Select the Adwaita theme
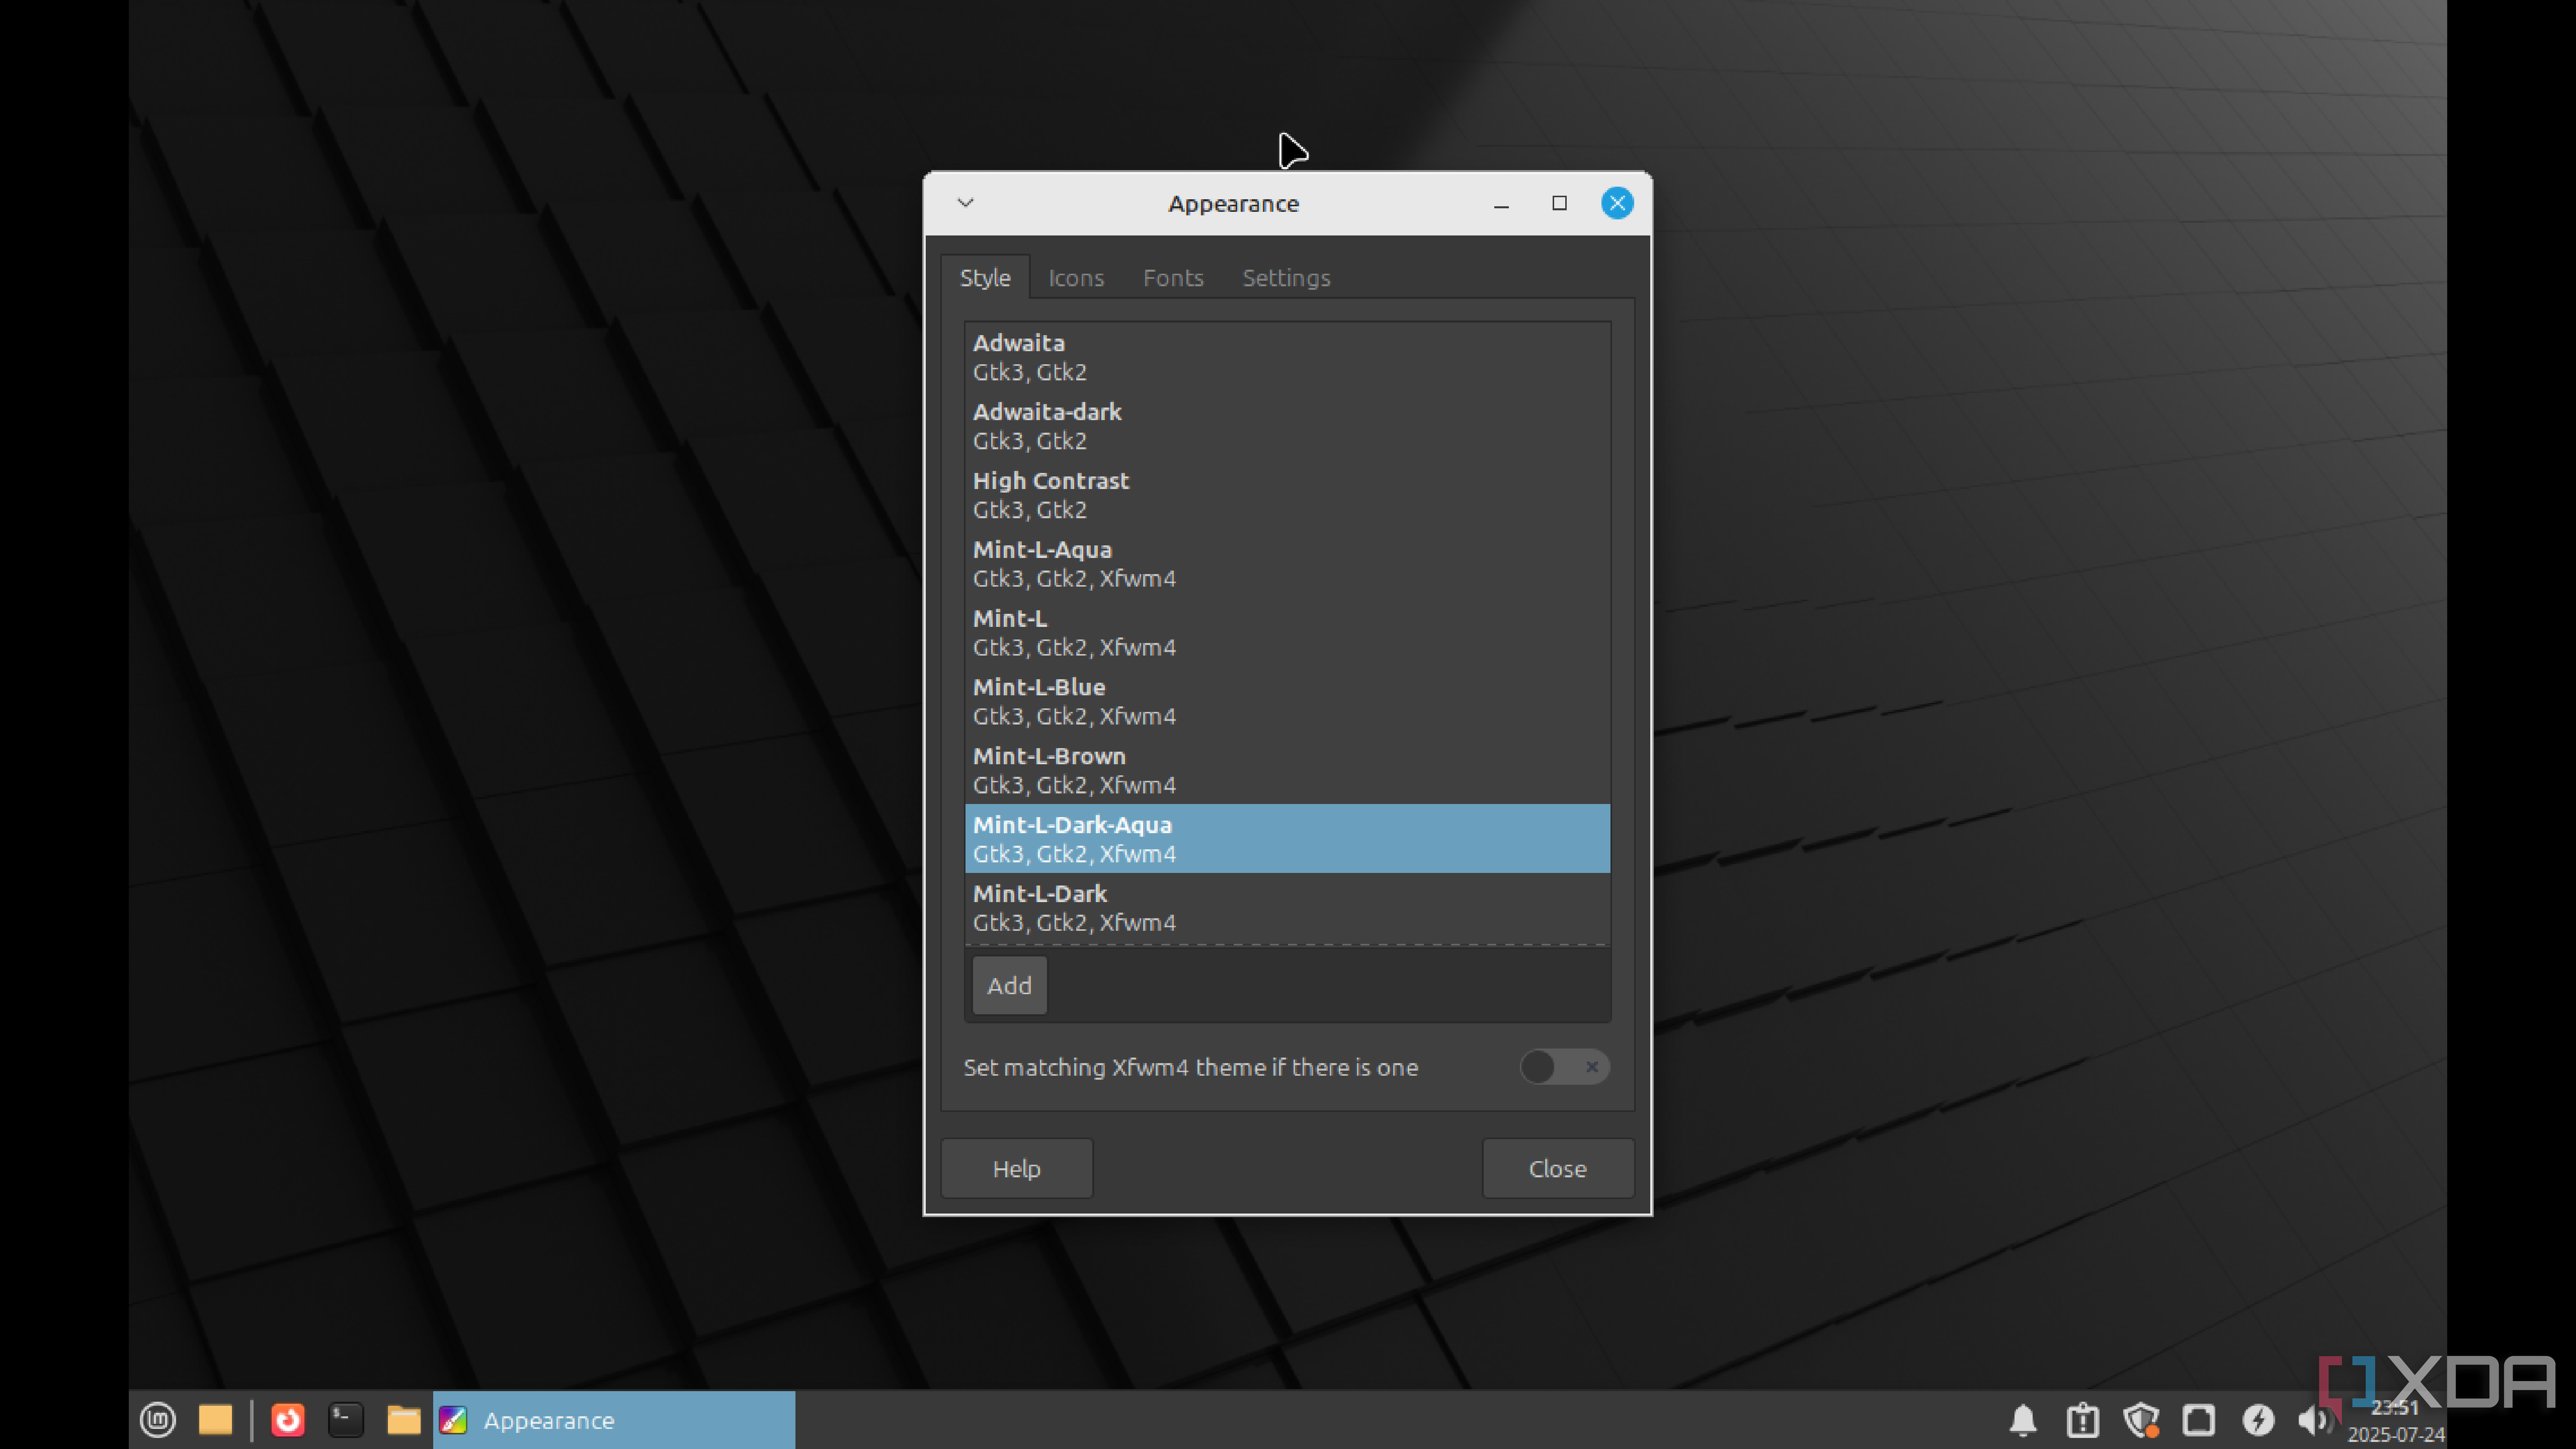This screenshot has width=2576, height=1449. click(x=1287, y=357)
